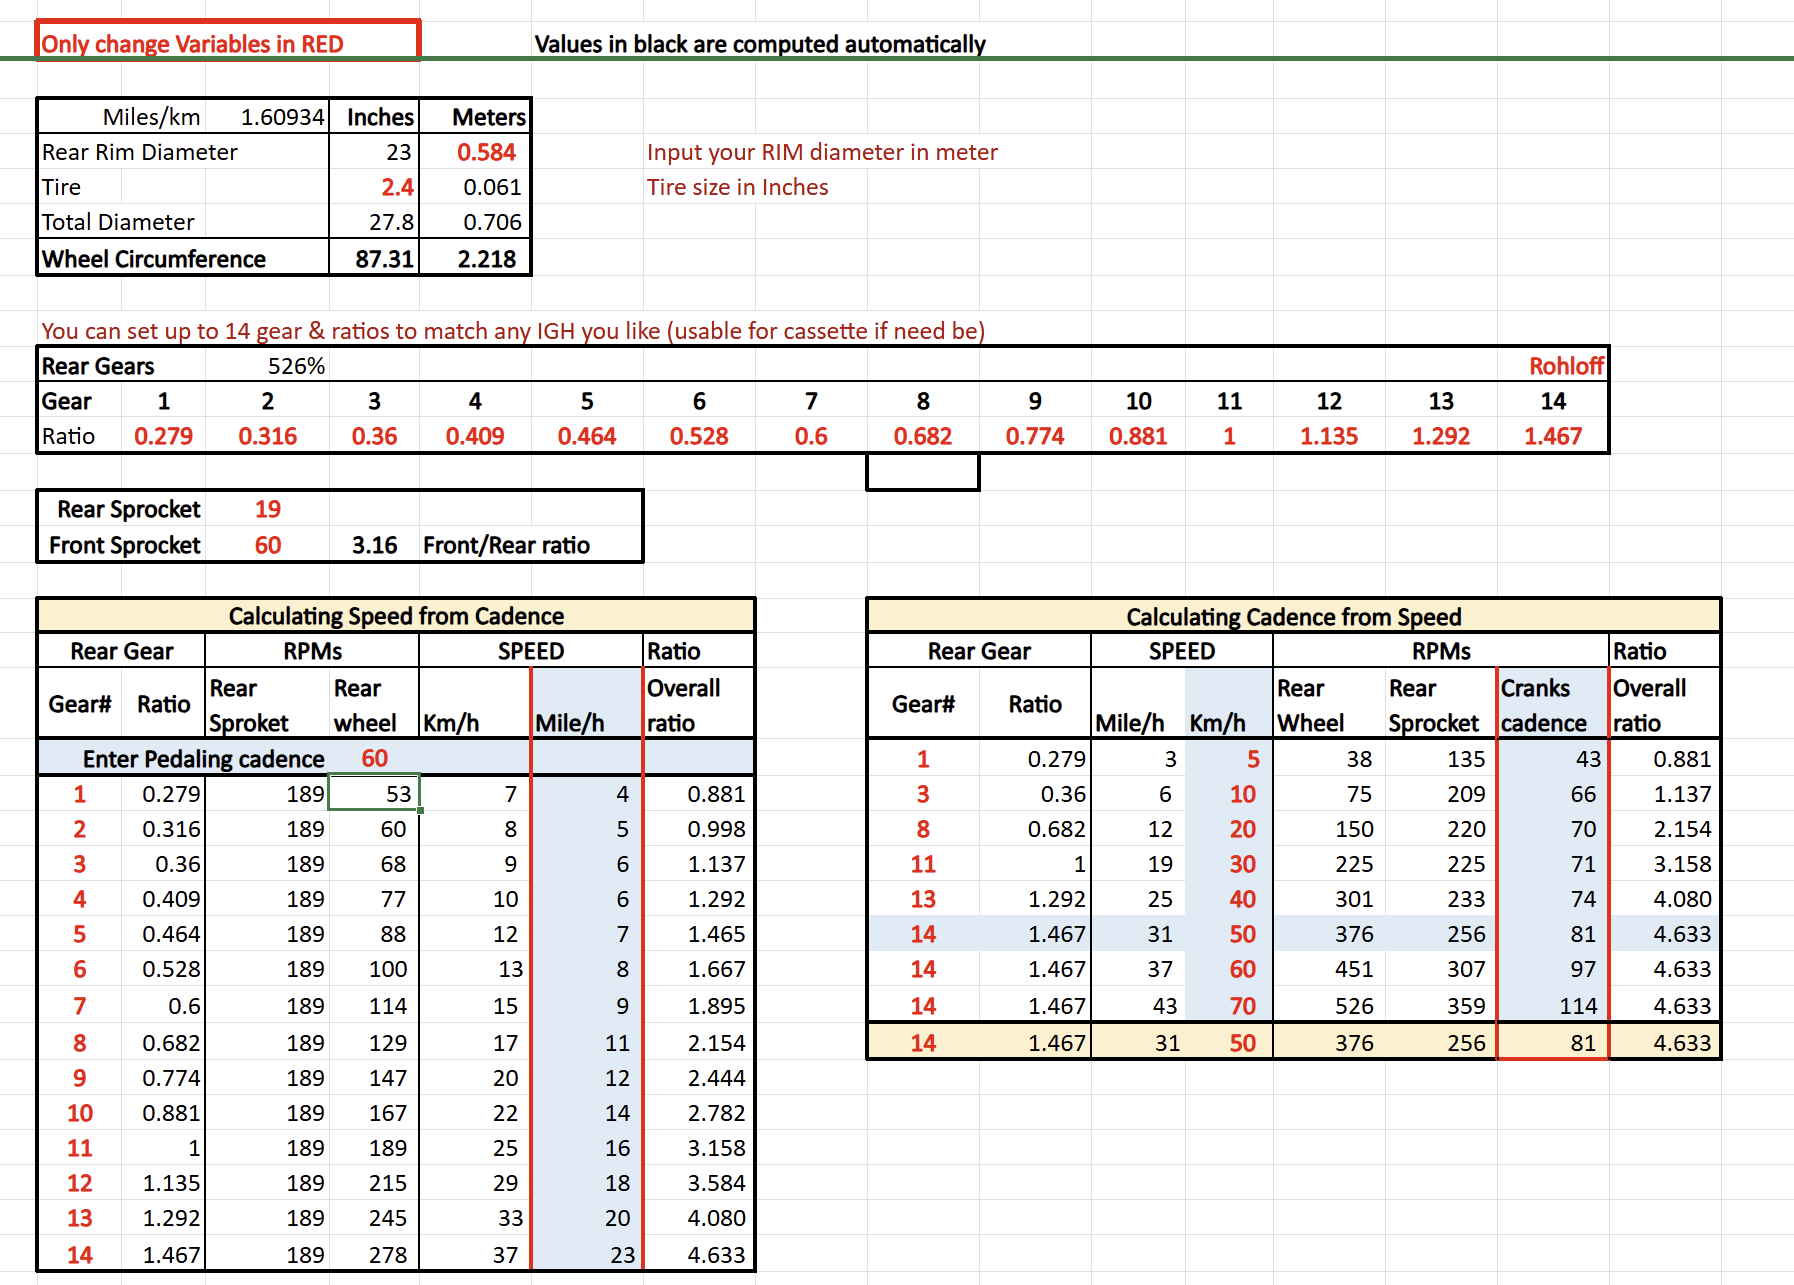Image resolution: width=1794 pixels, height=1285 pixels.
Task: Click the Wheel Circumference meters value 2.218
Action: [486, 259]
